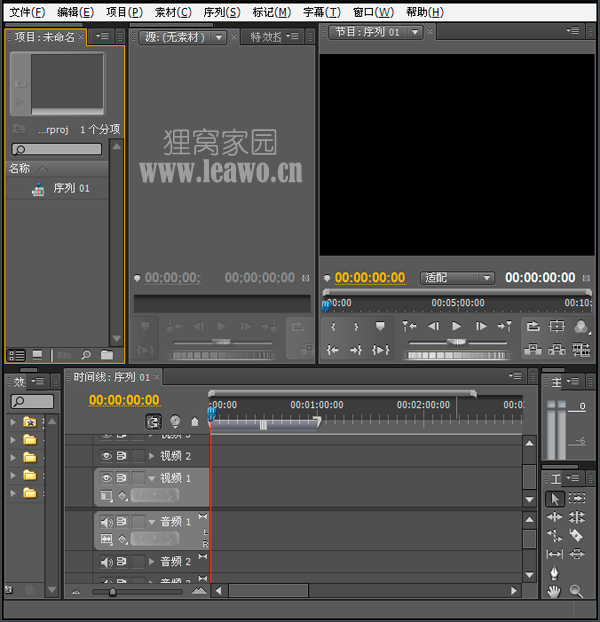The image size is (600, 622).
Task: Toggle Snap in the timeline
Action: coord(153,421)
